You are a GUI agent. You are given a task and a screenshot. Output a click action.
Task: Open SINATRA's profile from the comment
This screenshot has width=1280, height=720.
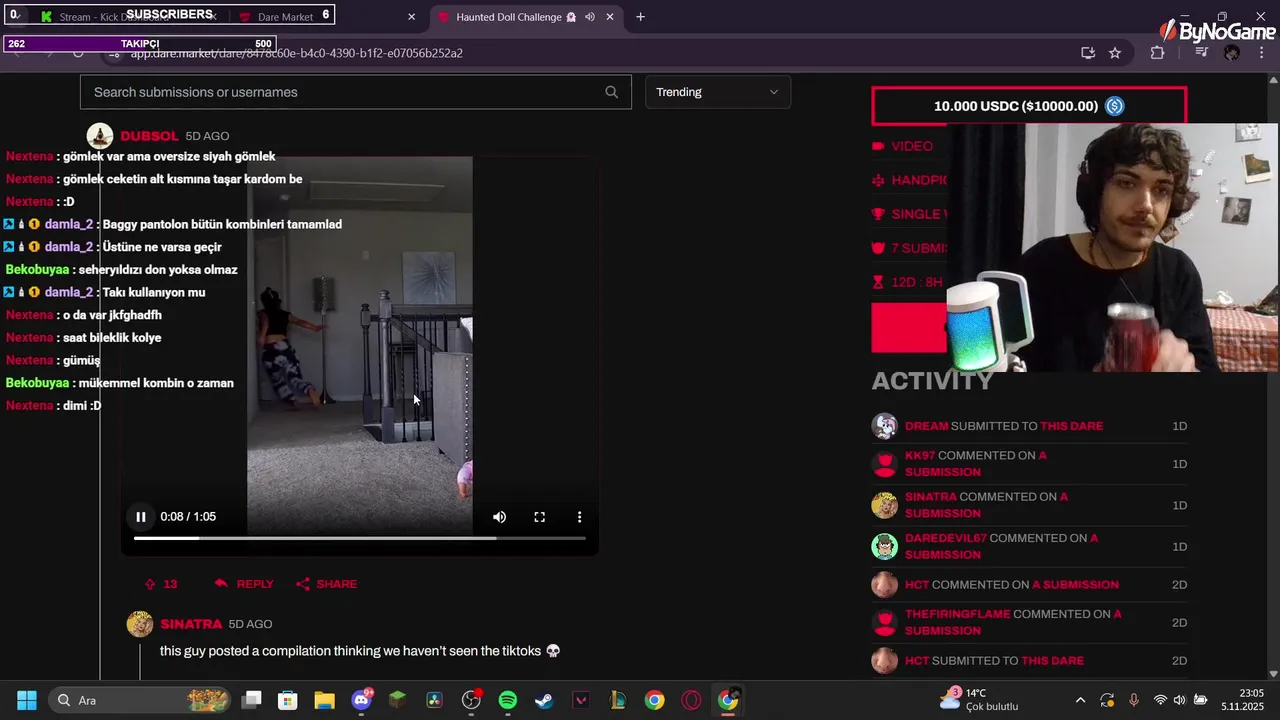tap(191, 624)
